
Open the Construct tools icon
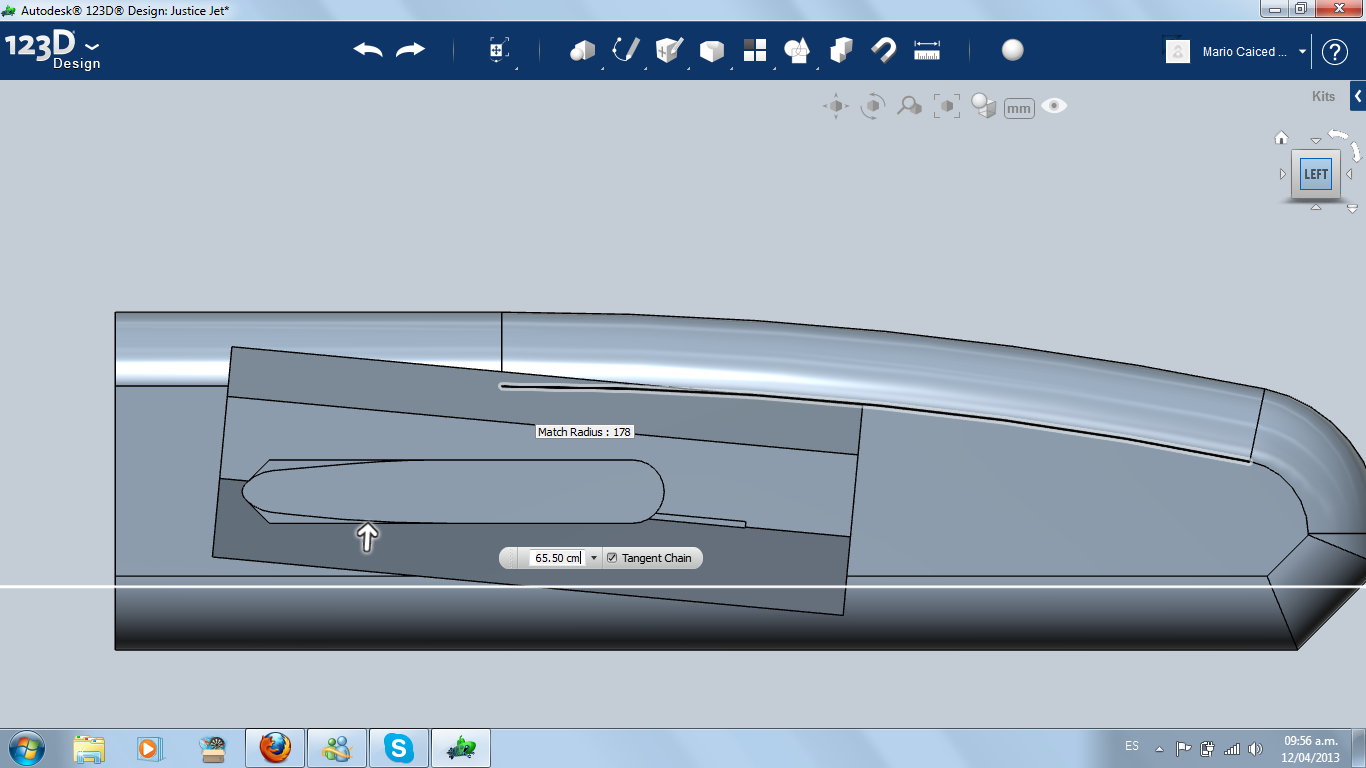[669, 50]
